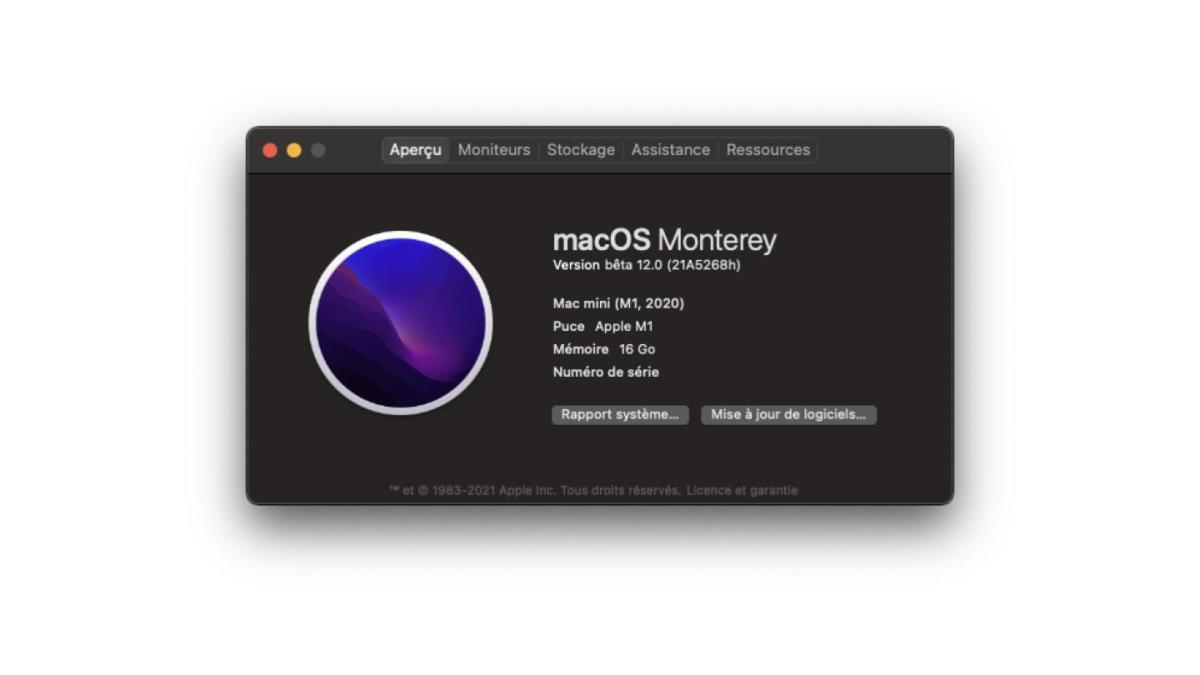Click Mise à jour de logiciels… button
Image resolution: width=1200 pixels, height=675 pixels.
point(788,414)
